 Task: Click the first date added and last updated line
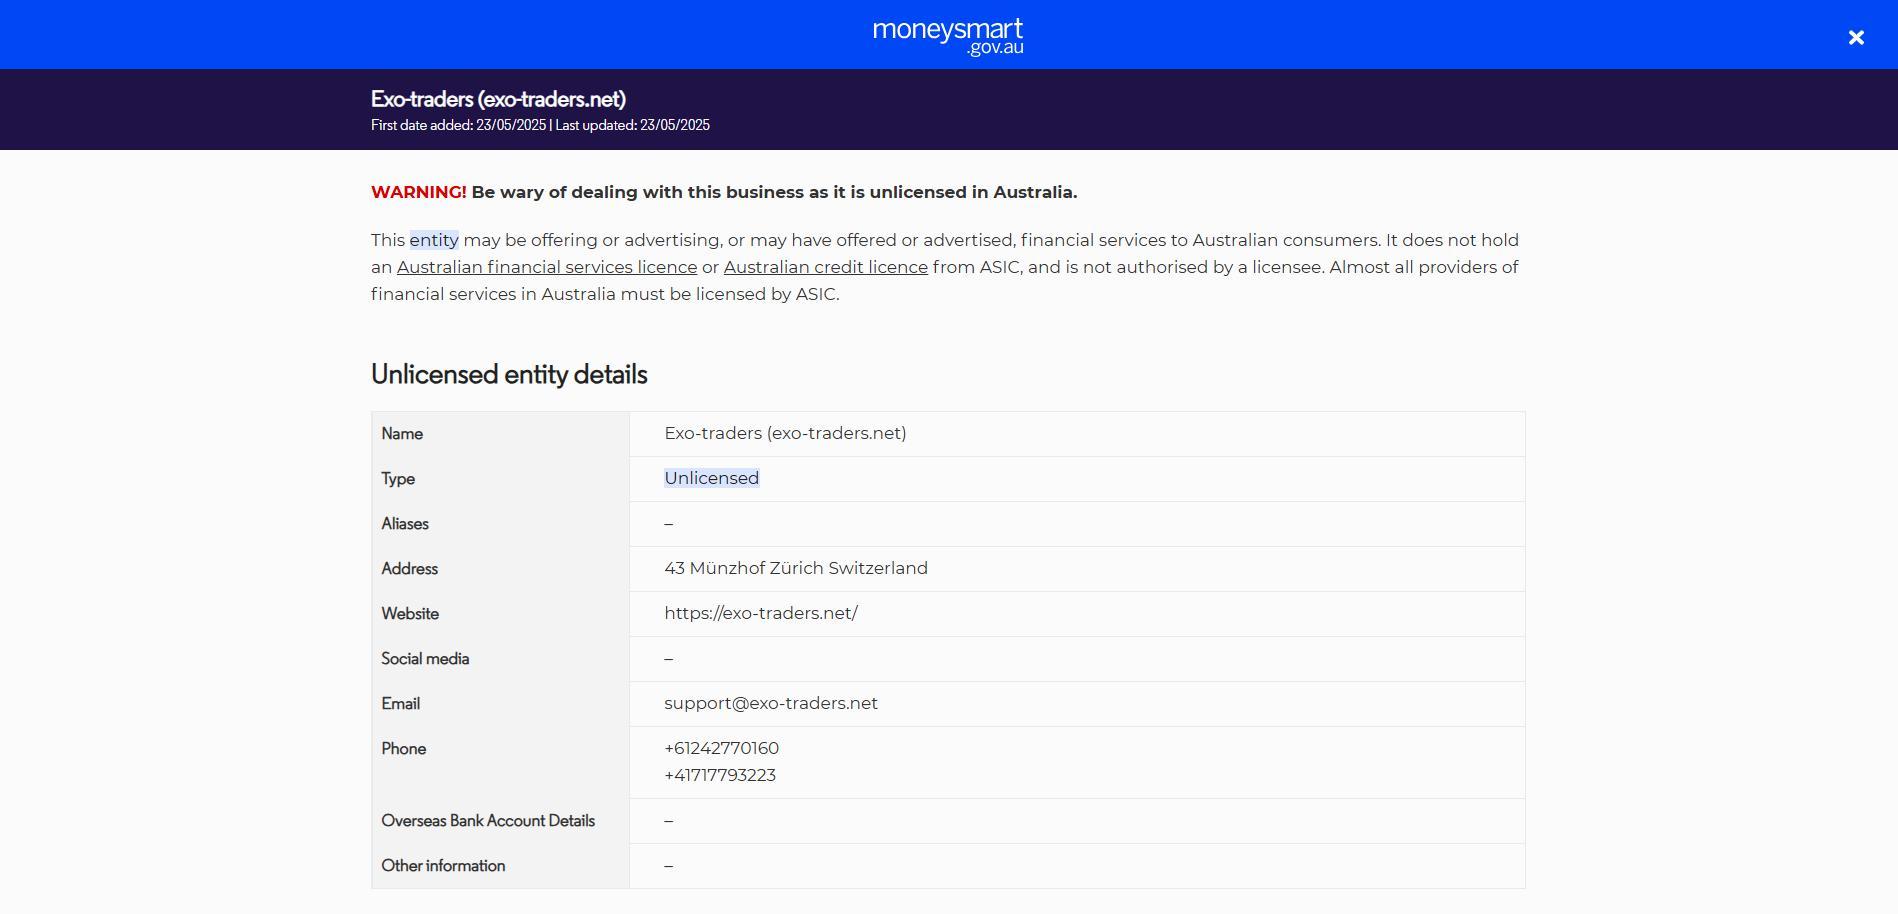coord(540,126)
